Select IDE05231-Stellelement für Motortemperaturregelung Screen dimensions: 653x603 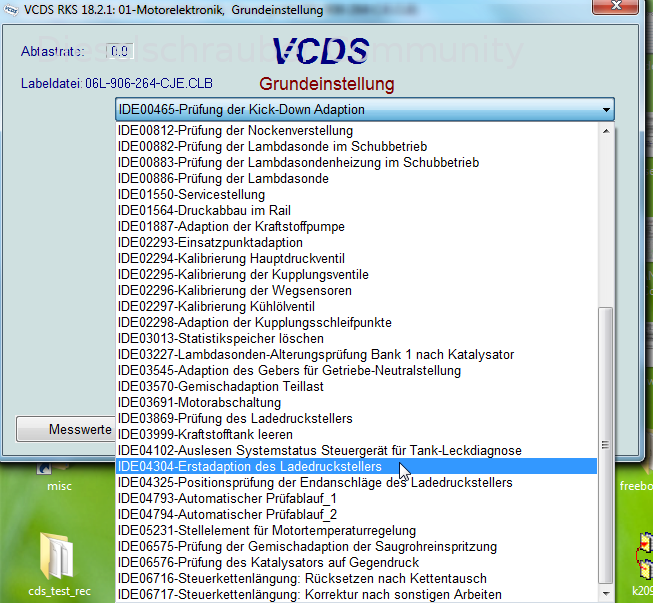click(356, 531)
